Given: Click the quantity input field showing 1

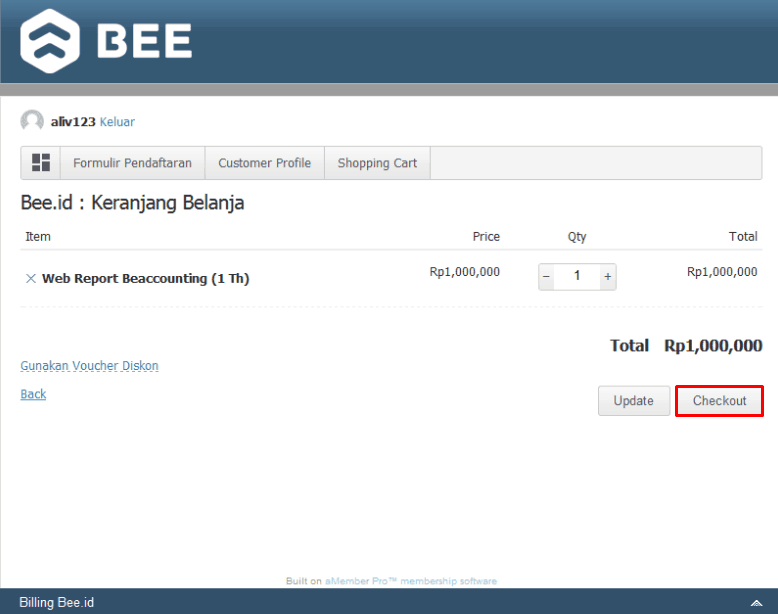Looking at the screenshot, I should (x=577, y=276).
